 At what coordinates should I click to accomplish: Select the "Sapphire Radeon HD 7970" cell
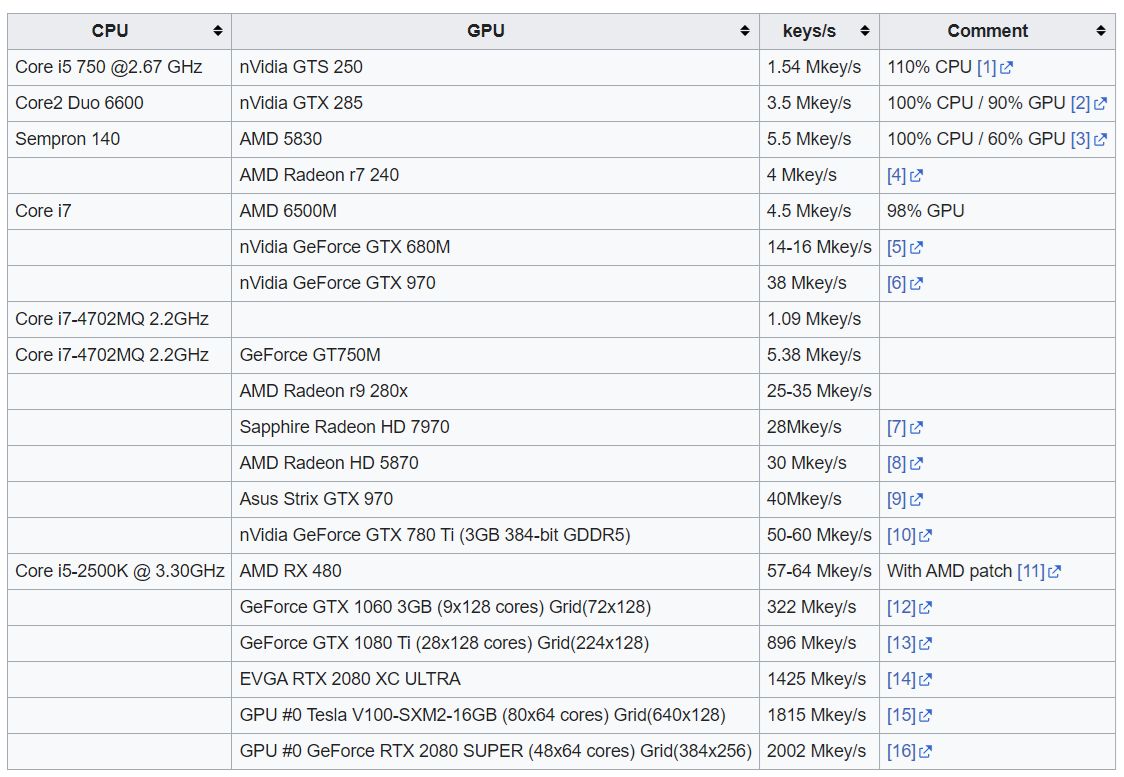(x=495, y=427)
